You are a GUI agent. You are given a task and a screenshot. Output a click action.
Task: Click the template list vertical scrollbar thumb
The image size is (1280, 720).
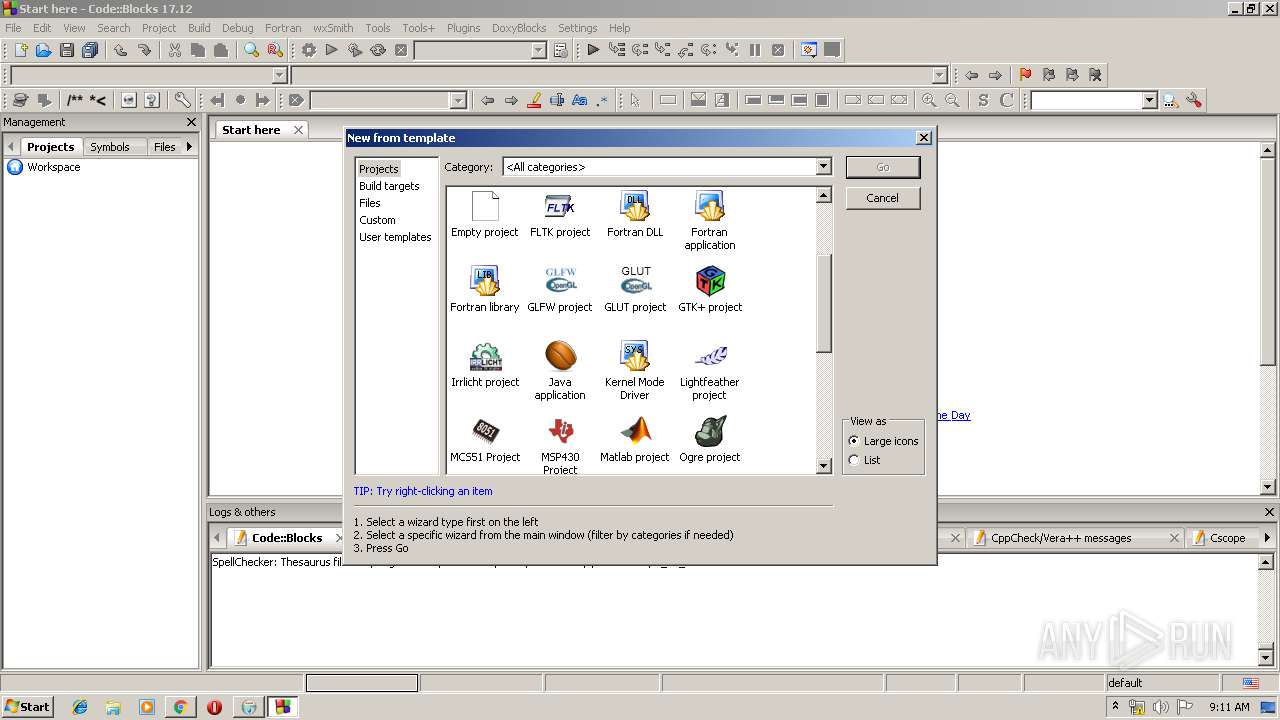tap(824, 303)
